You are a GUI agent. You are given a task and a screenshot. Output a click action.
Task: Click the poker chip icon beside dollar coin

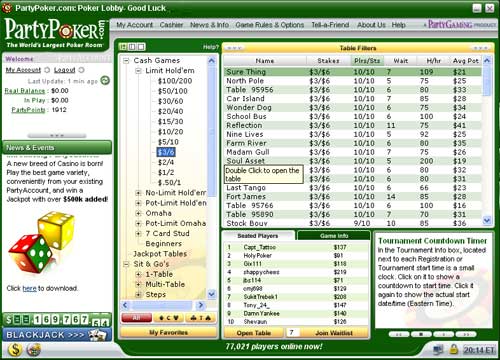(x=34, y=349)
